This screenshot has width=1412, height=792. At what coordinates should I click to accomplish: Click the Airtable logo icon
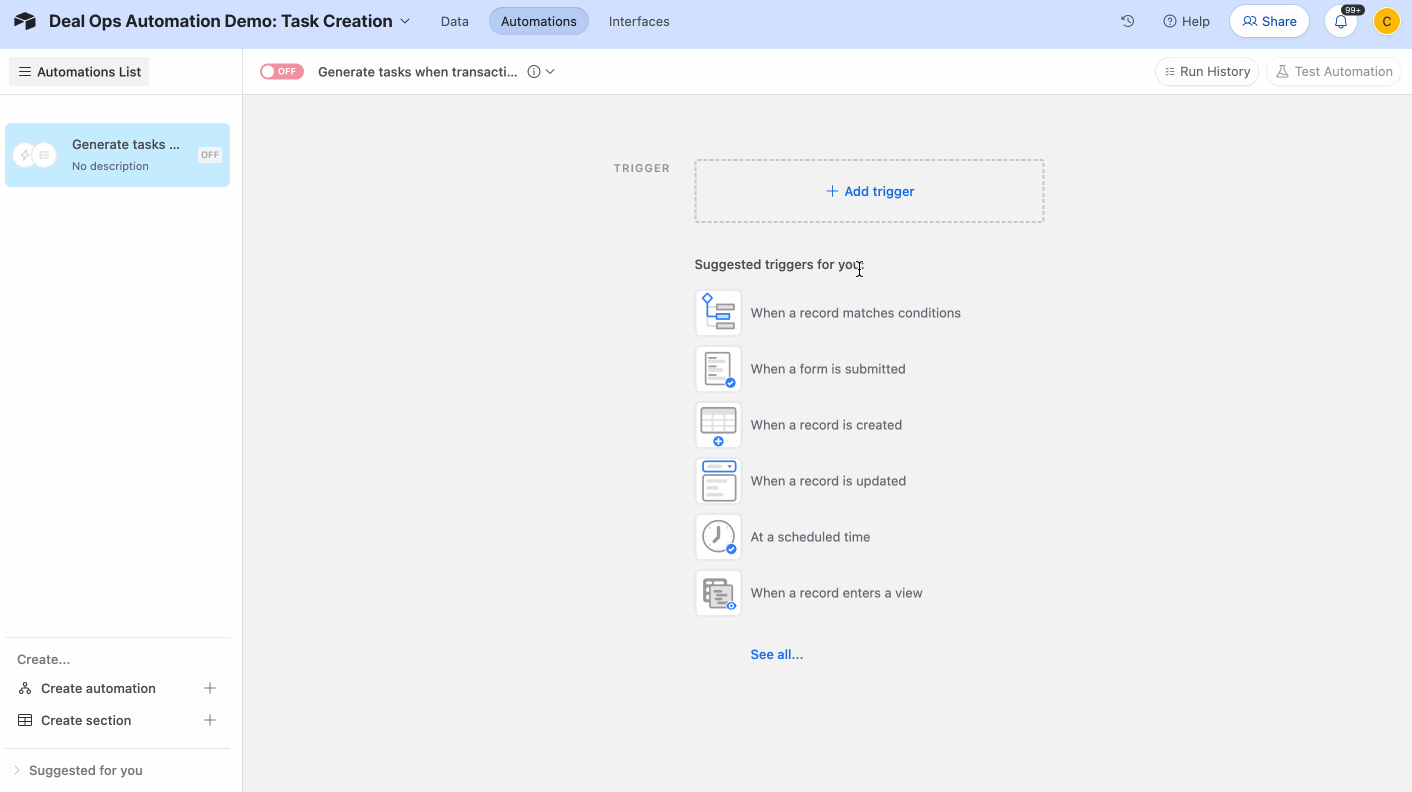(25, 21)
